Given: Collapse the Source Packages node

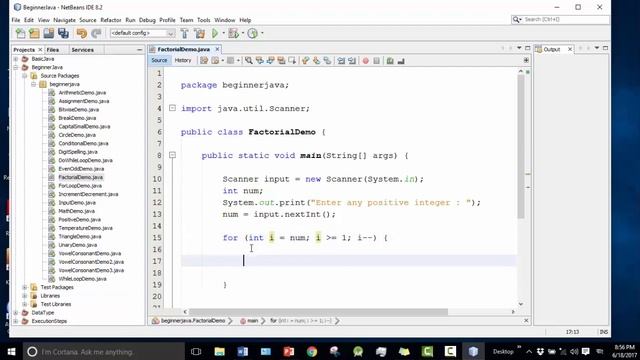Looking at the screenshot, I should [x=25, y=76].
